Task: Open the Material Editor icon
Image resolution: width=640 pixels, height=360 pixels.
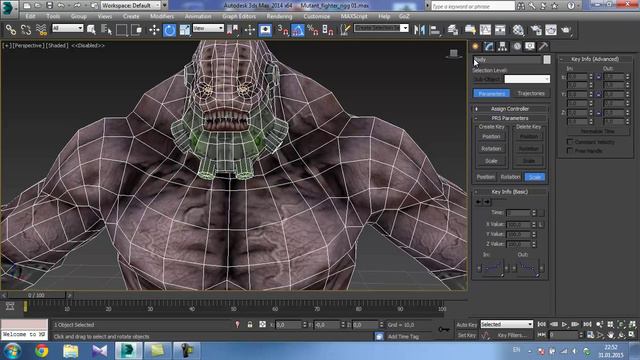Action: coord(518,30)
